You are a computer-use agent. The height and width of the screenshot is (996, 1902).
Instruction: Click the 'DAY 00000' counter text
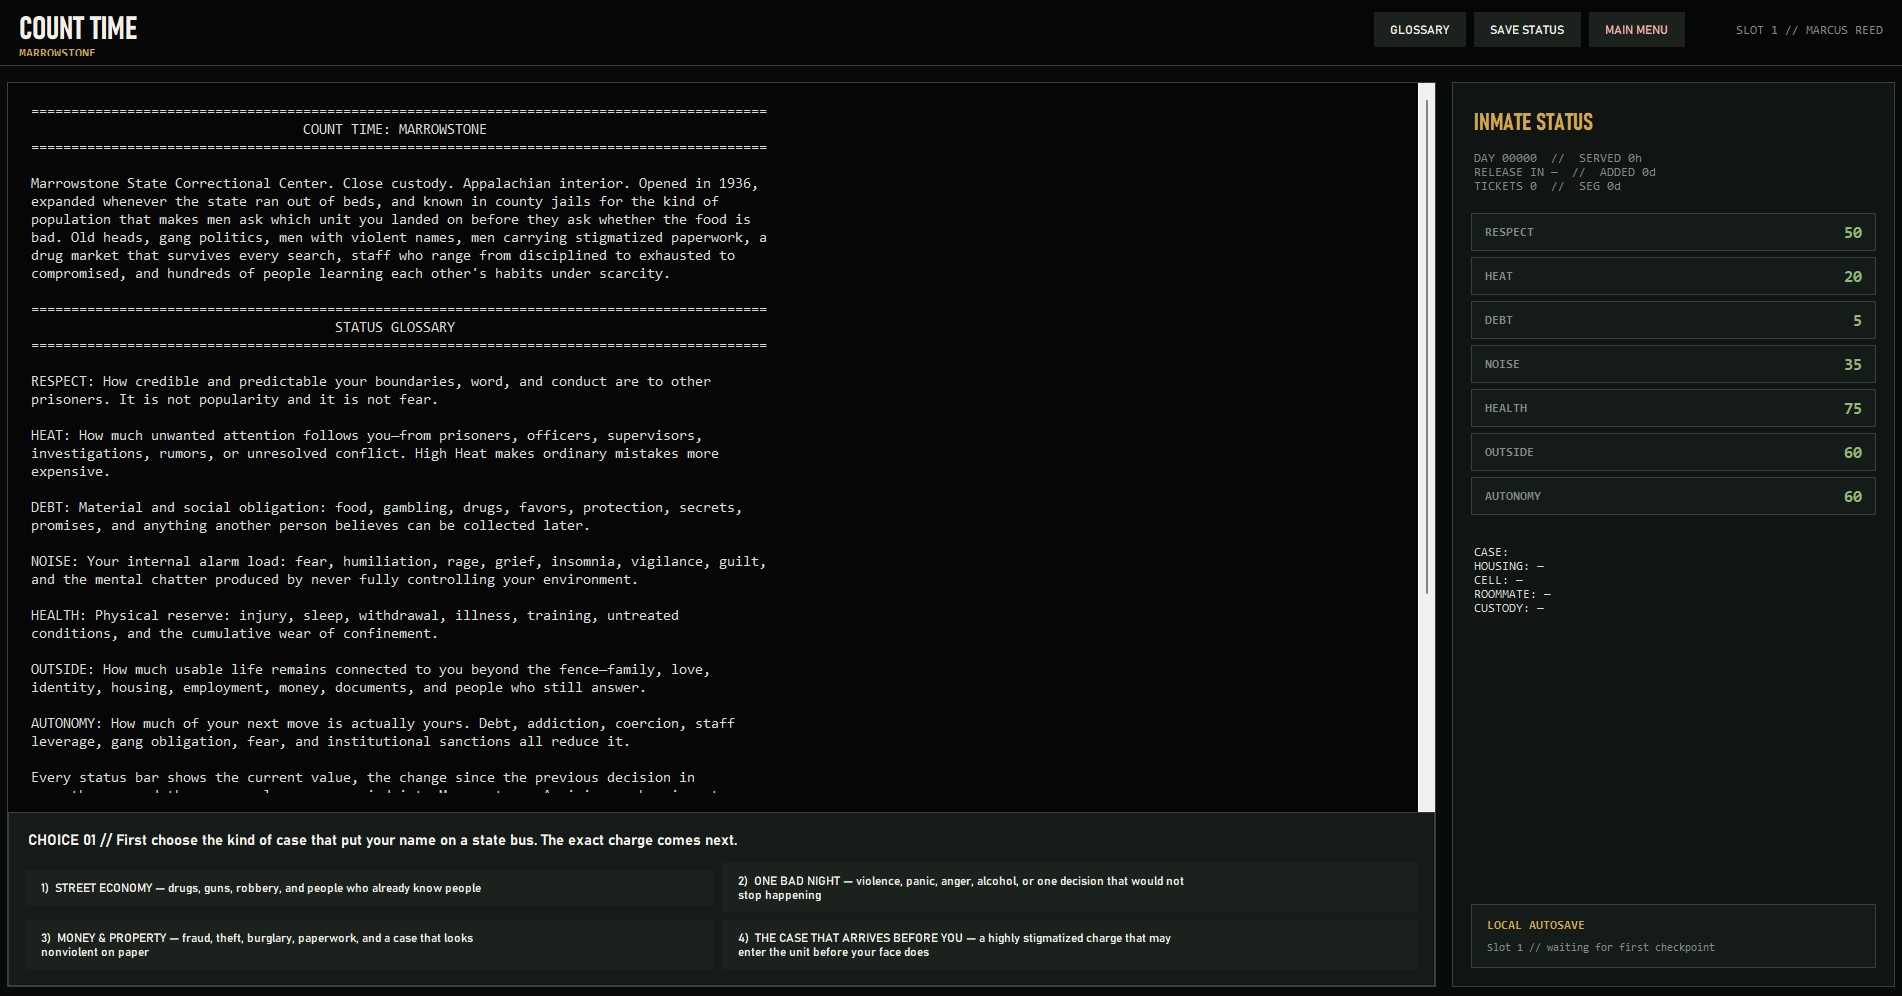[1505, 158]
